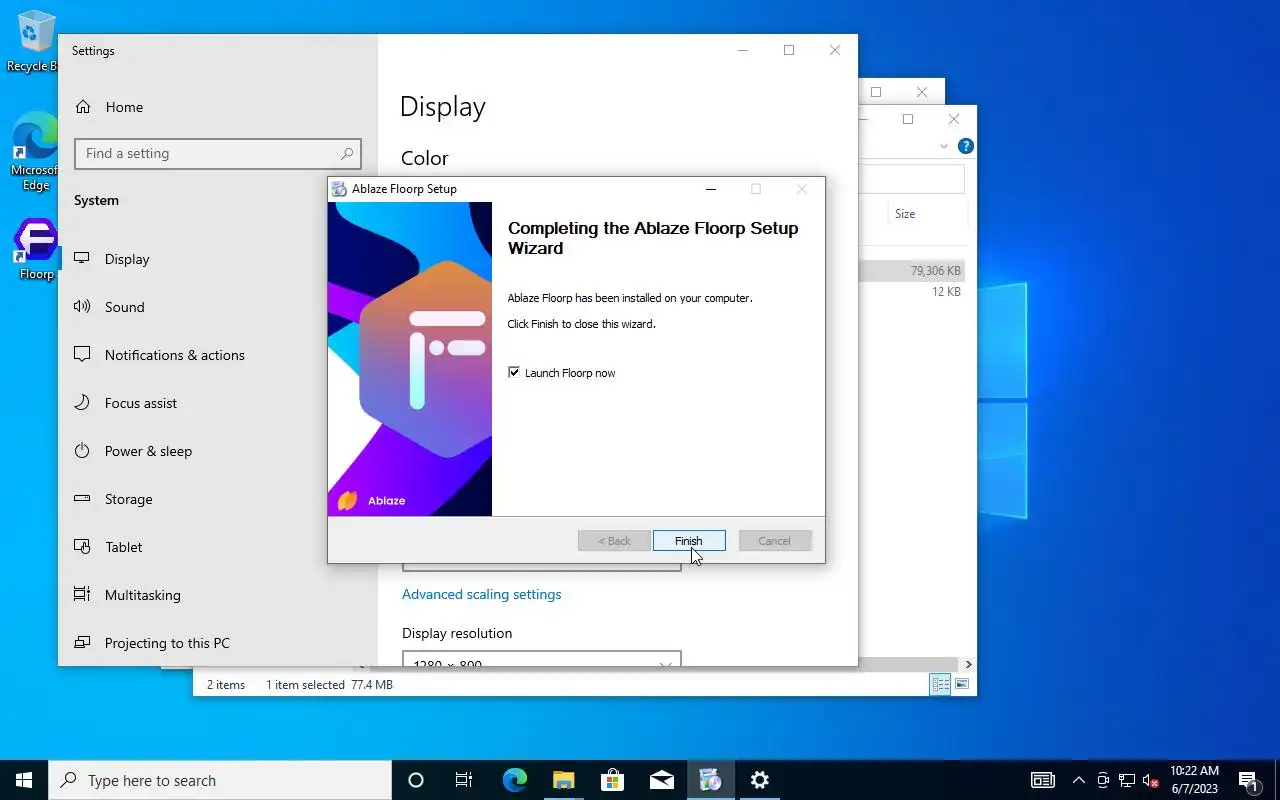Open Task View on the taskbar

coord(464,780)
